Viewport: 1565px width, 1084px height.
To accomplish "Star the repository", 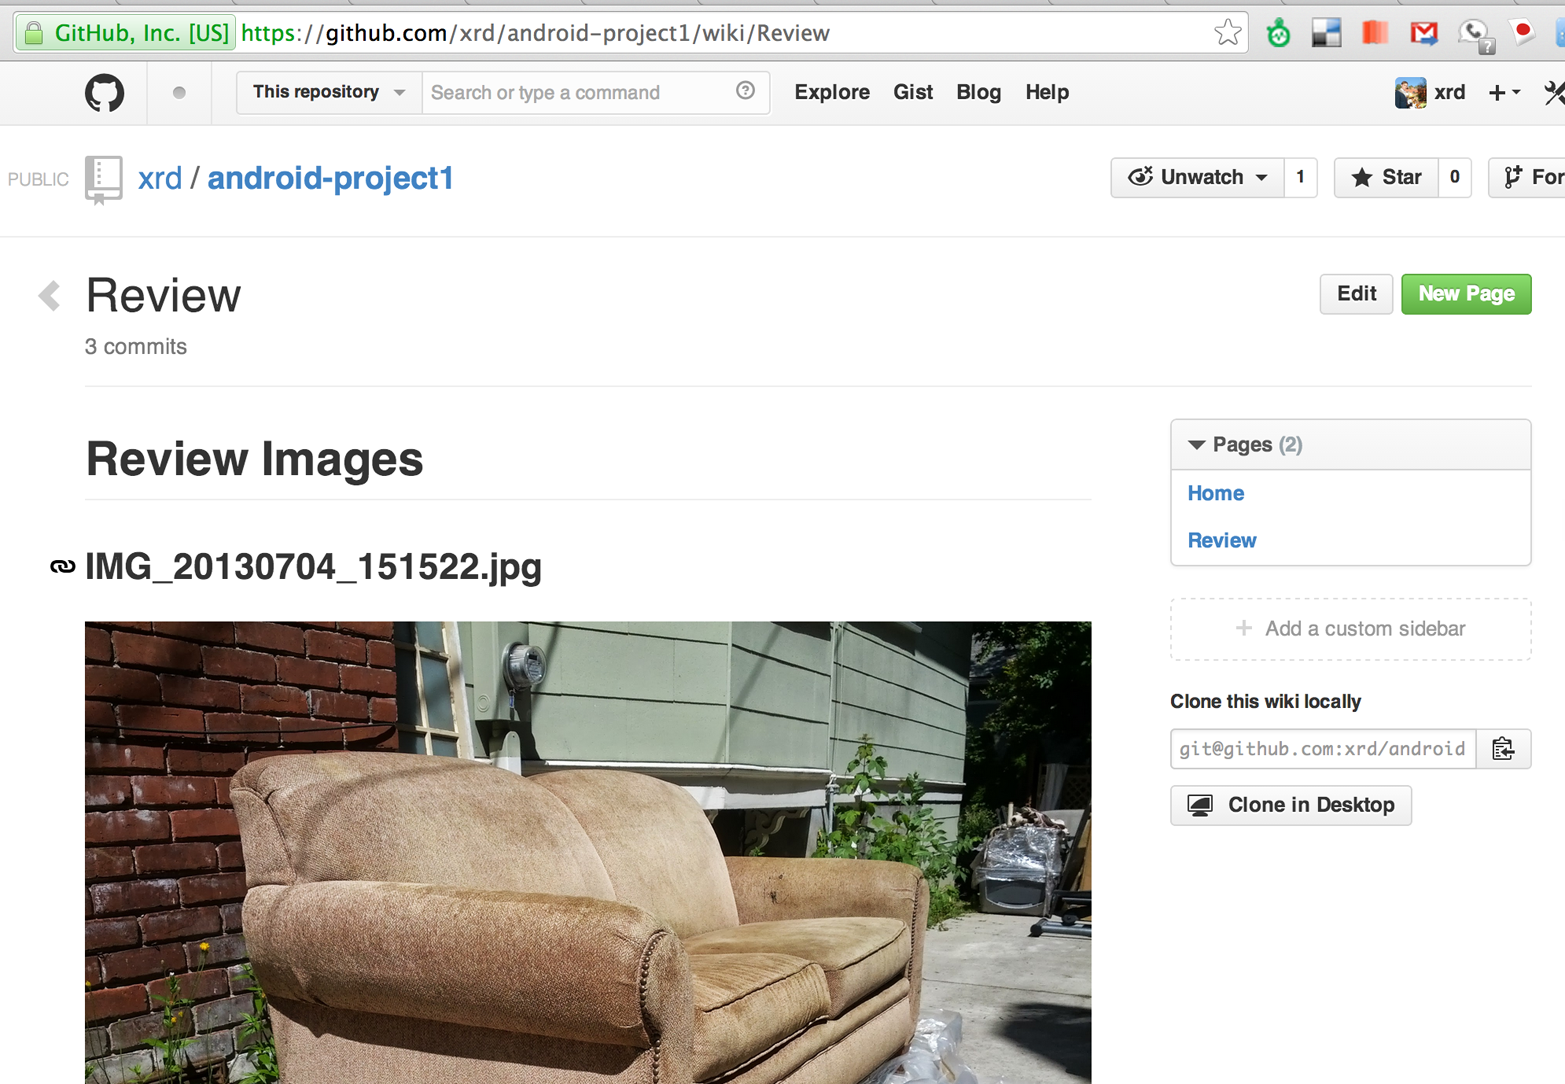I will 1386,177.
